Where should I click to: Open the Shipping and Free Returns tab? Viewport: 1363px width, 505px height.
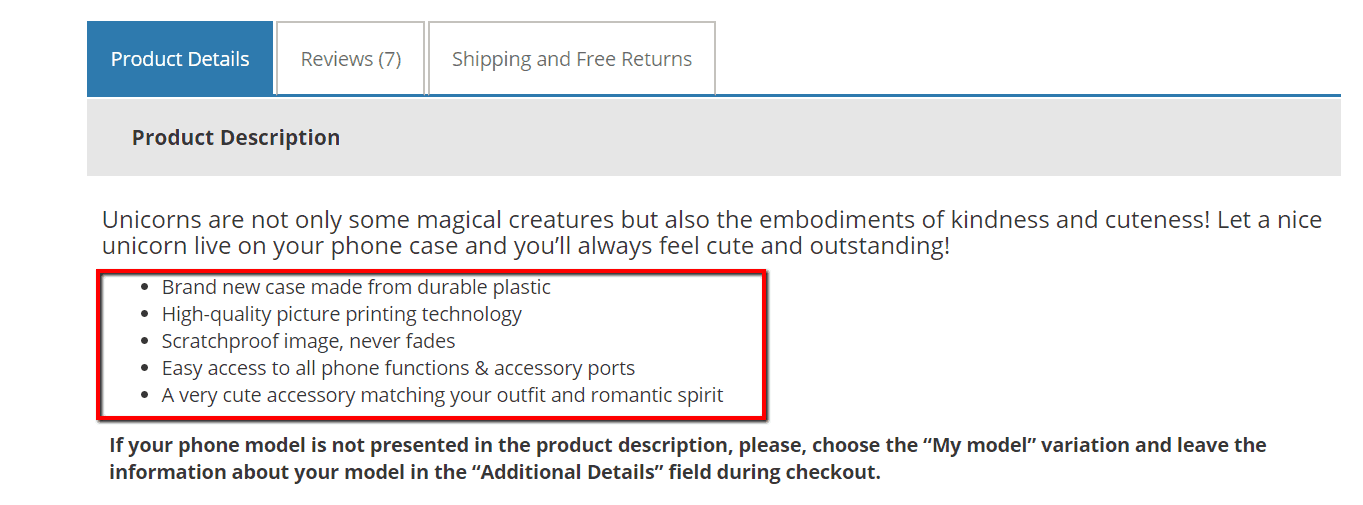pyautogui.click(x=572, y=59)
